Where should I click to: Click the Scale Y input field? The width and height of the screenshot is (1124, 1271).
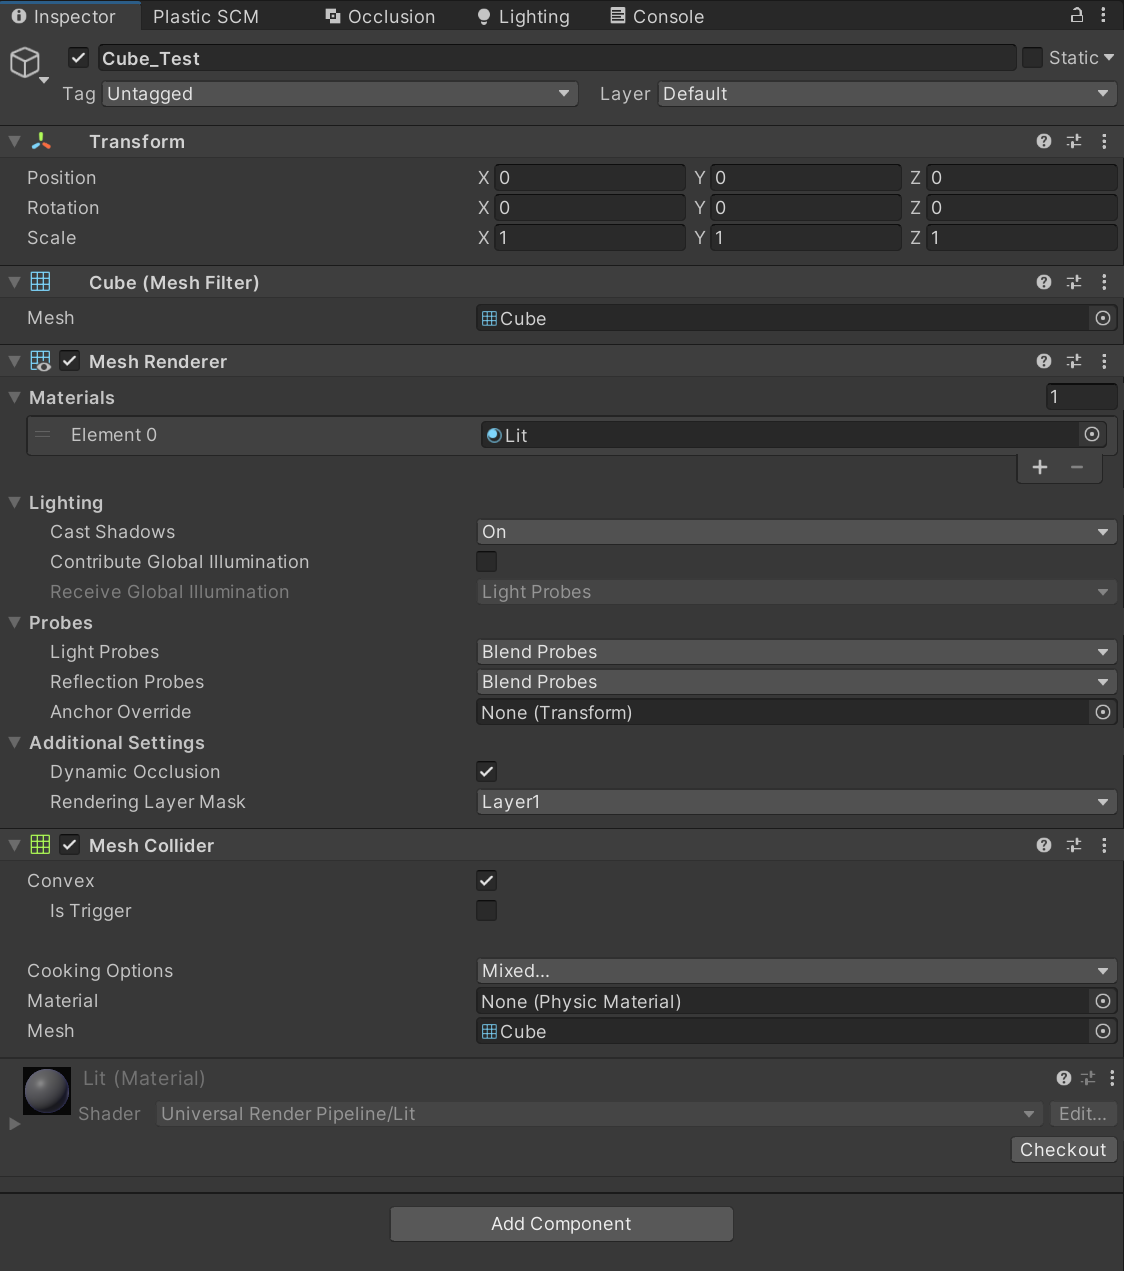click(806, 238)
